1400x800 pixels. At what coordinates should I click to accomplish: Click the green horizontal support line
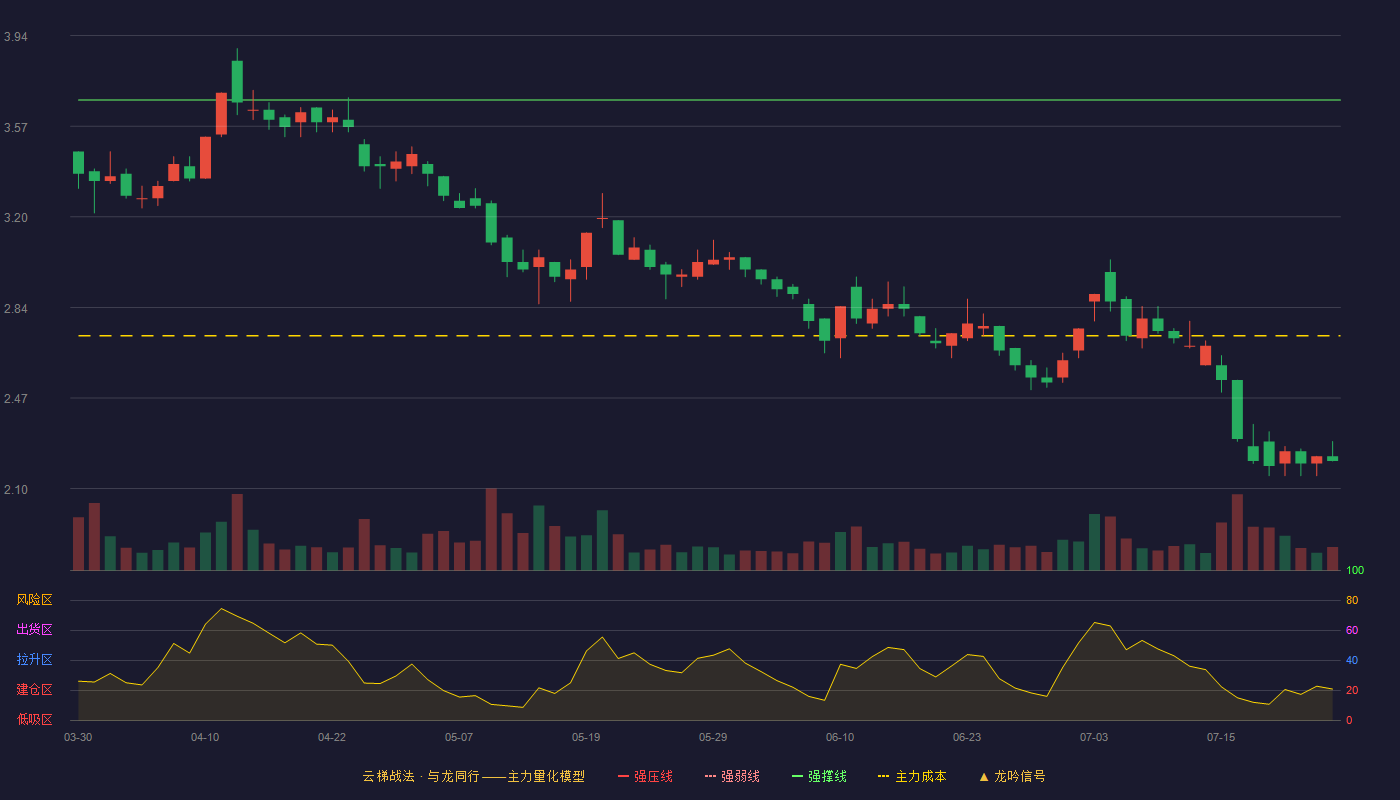(x=709, y=100)
